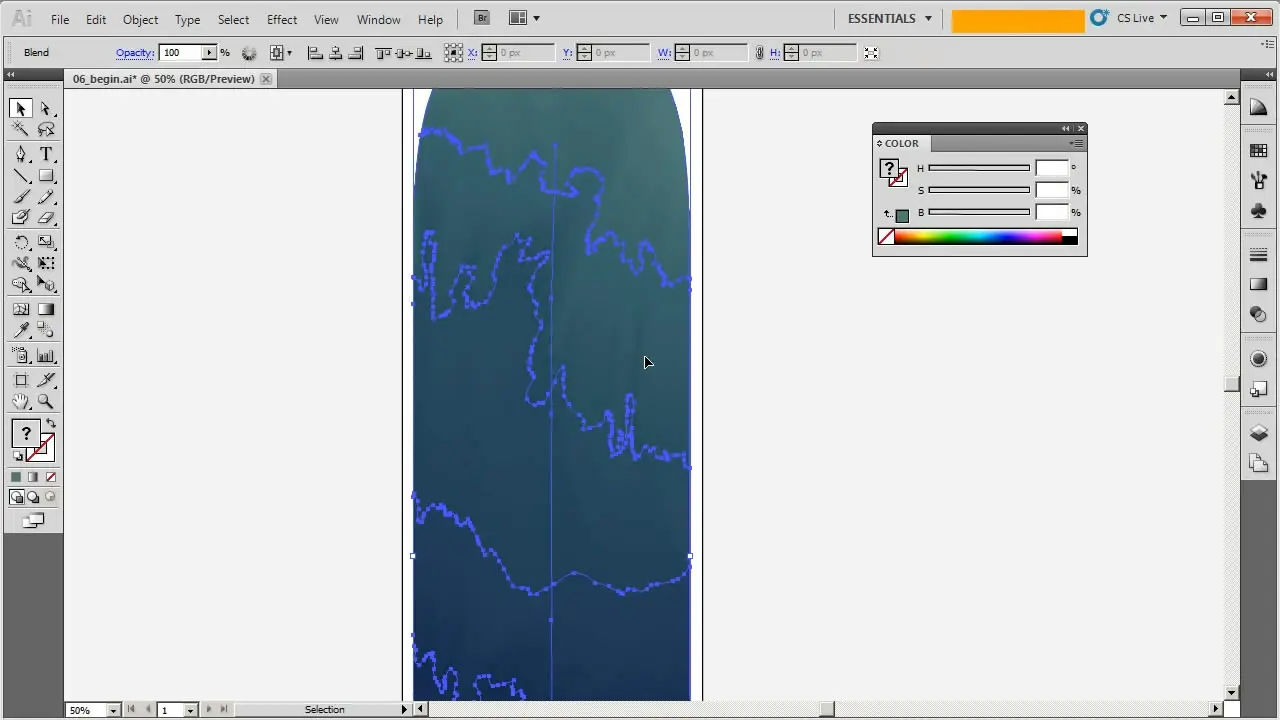
Task: Select the Eraser tool
Action: (x=46, y=218)
